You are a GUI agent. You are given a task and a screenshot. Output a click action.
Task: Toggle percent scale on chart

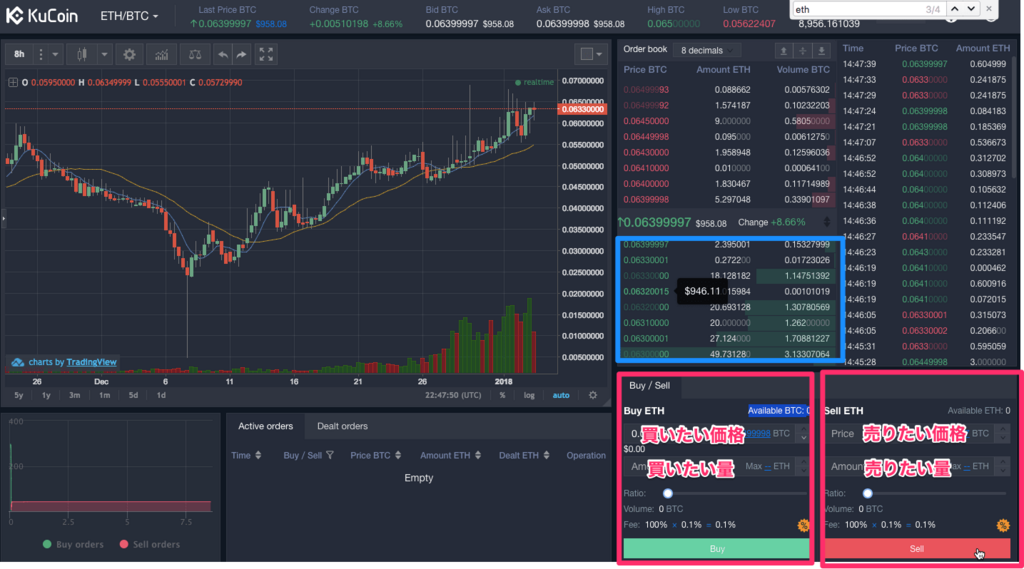[502, 395]
